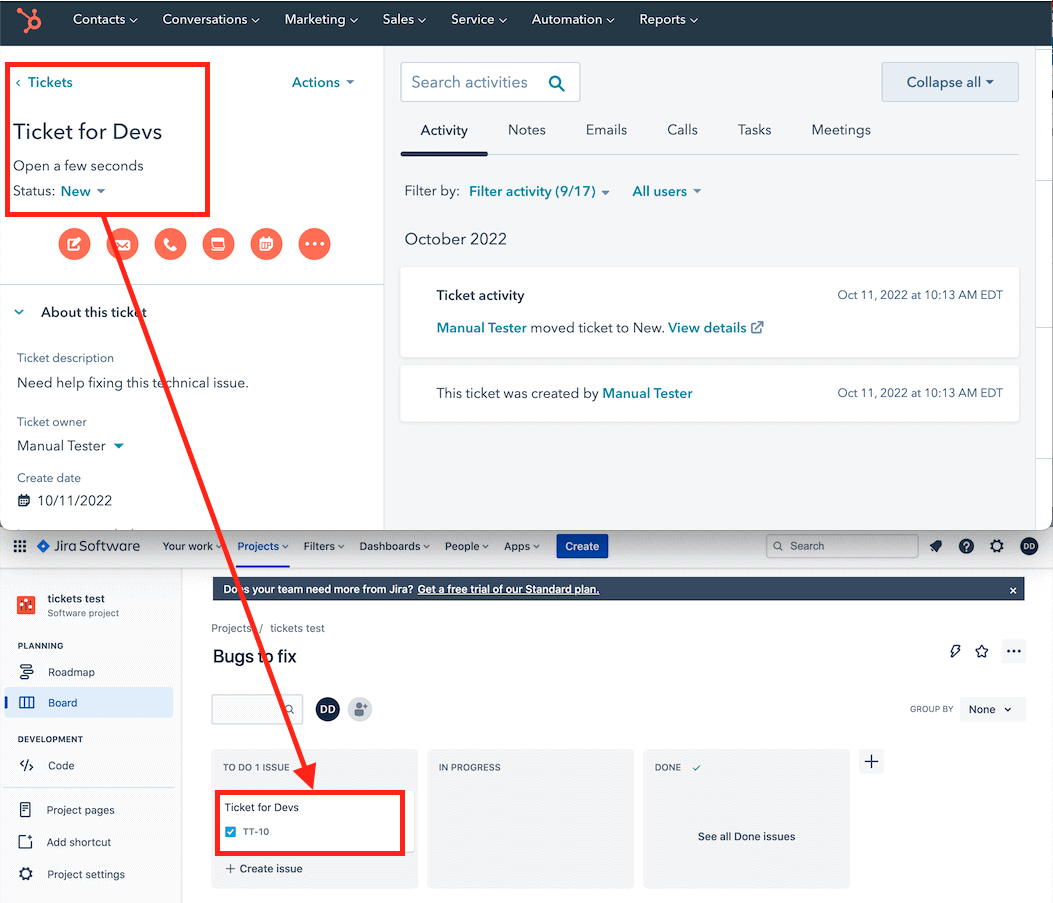Open the Marketing menu in HubSpot
Viewport: 1053px width, 903px height.
click(x=321, y=19)
